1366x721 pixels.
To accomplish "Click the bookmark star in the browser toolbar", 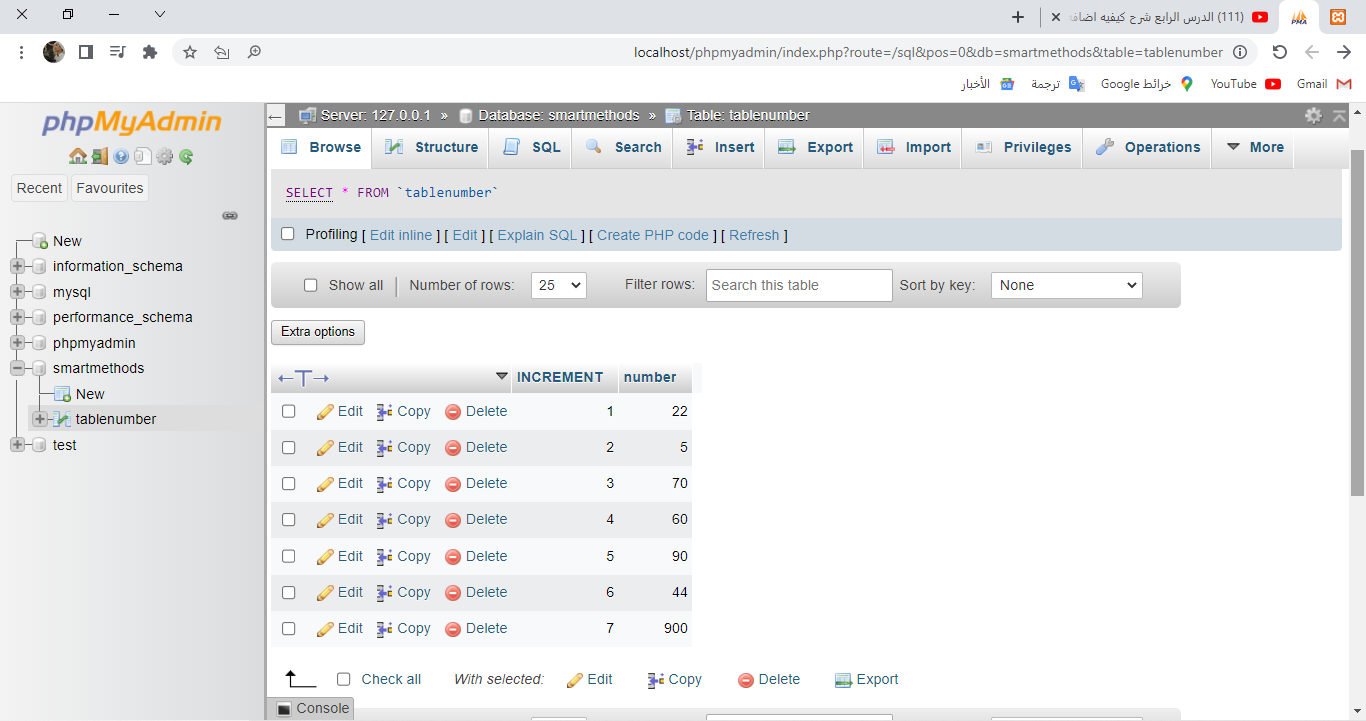I will coord(188,52).
